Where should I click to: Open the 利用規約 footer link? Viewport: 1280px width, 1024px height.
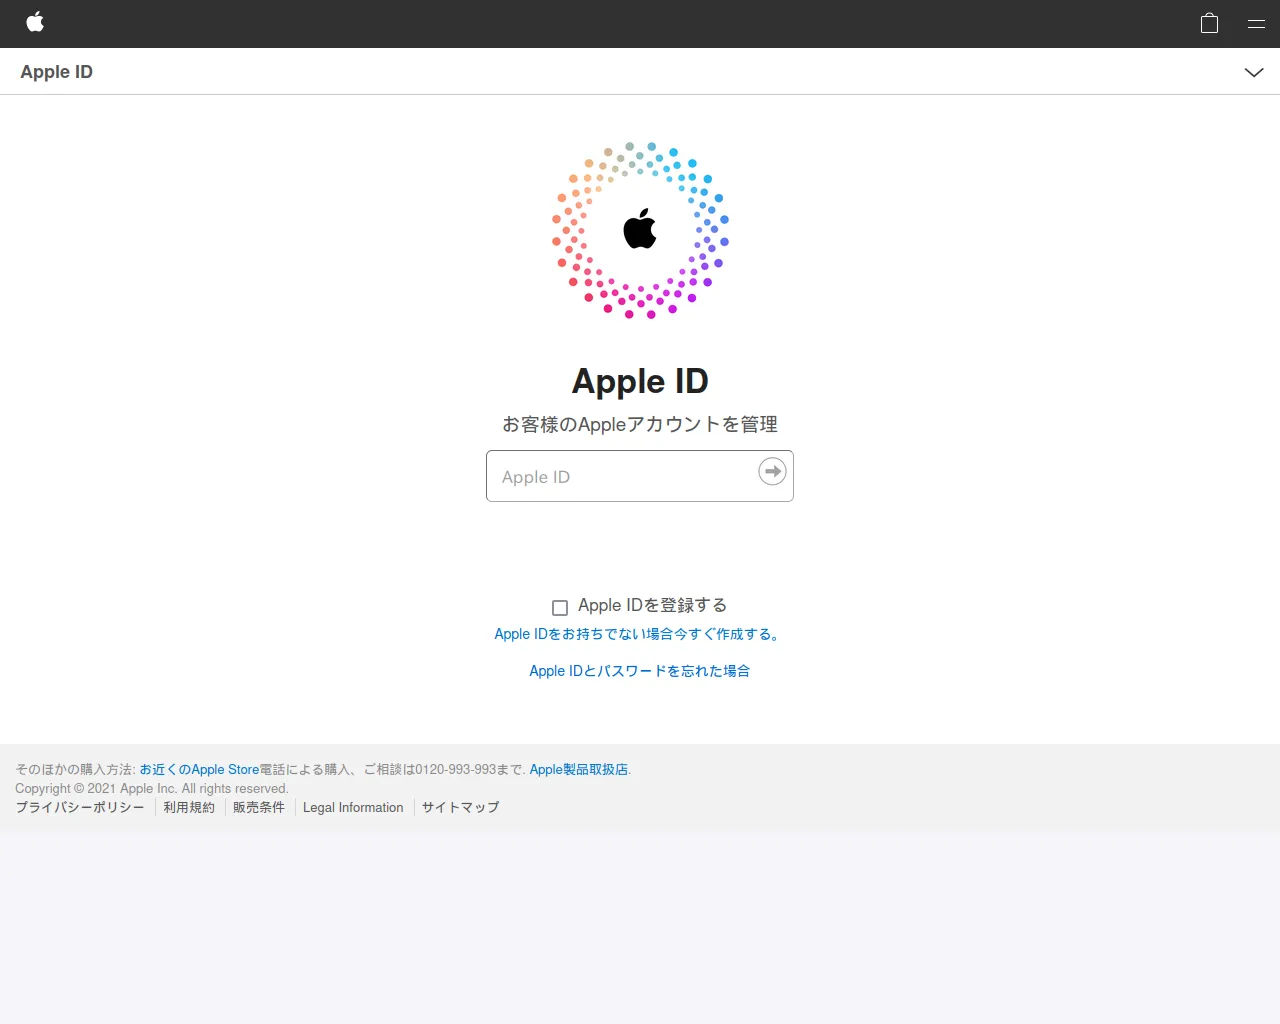pyautogui.click(x=188, y=807)
